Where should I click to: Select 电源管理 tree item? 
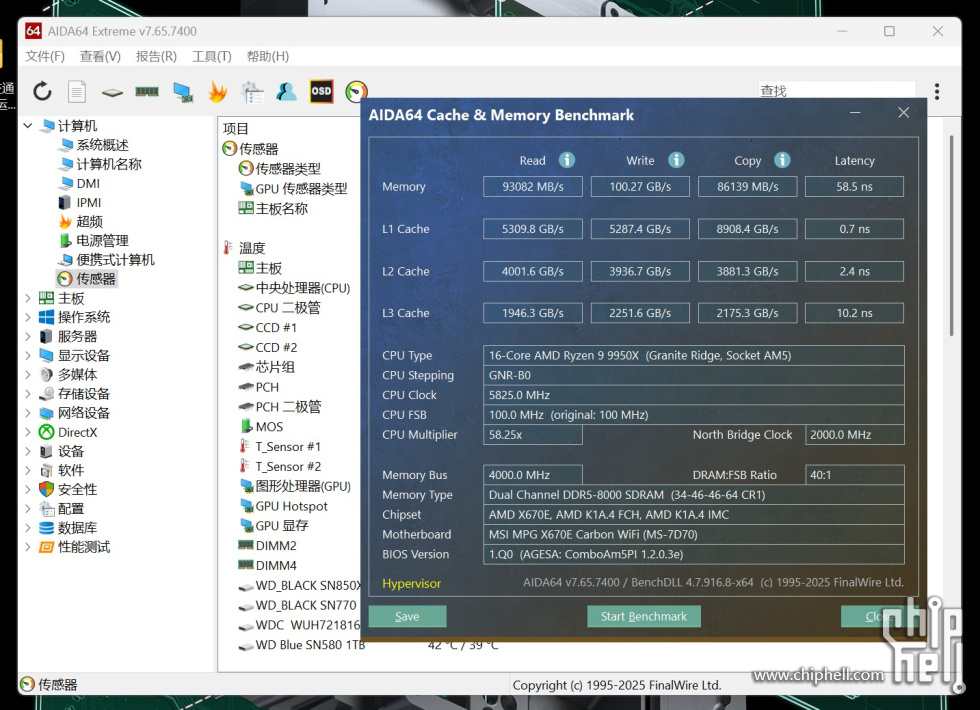(102, 241)
